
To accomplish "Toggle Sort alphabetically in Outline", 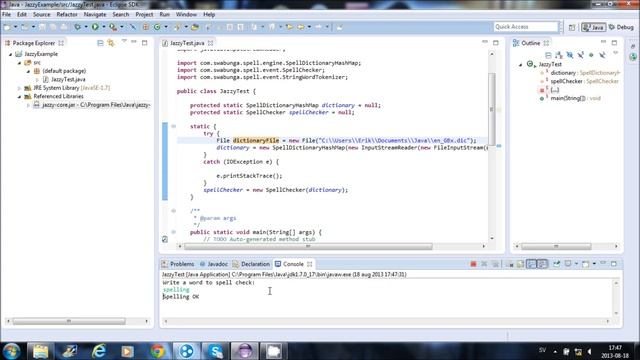I will pyautogui.click(x=559, y=55).
